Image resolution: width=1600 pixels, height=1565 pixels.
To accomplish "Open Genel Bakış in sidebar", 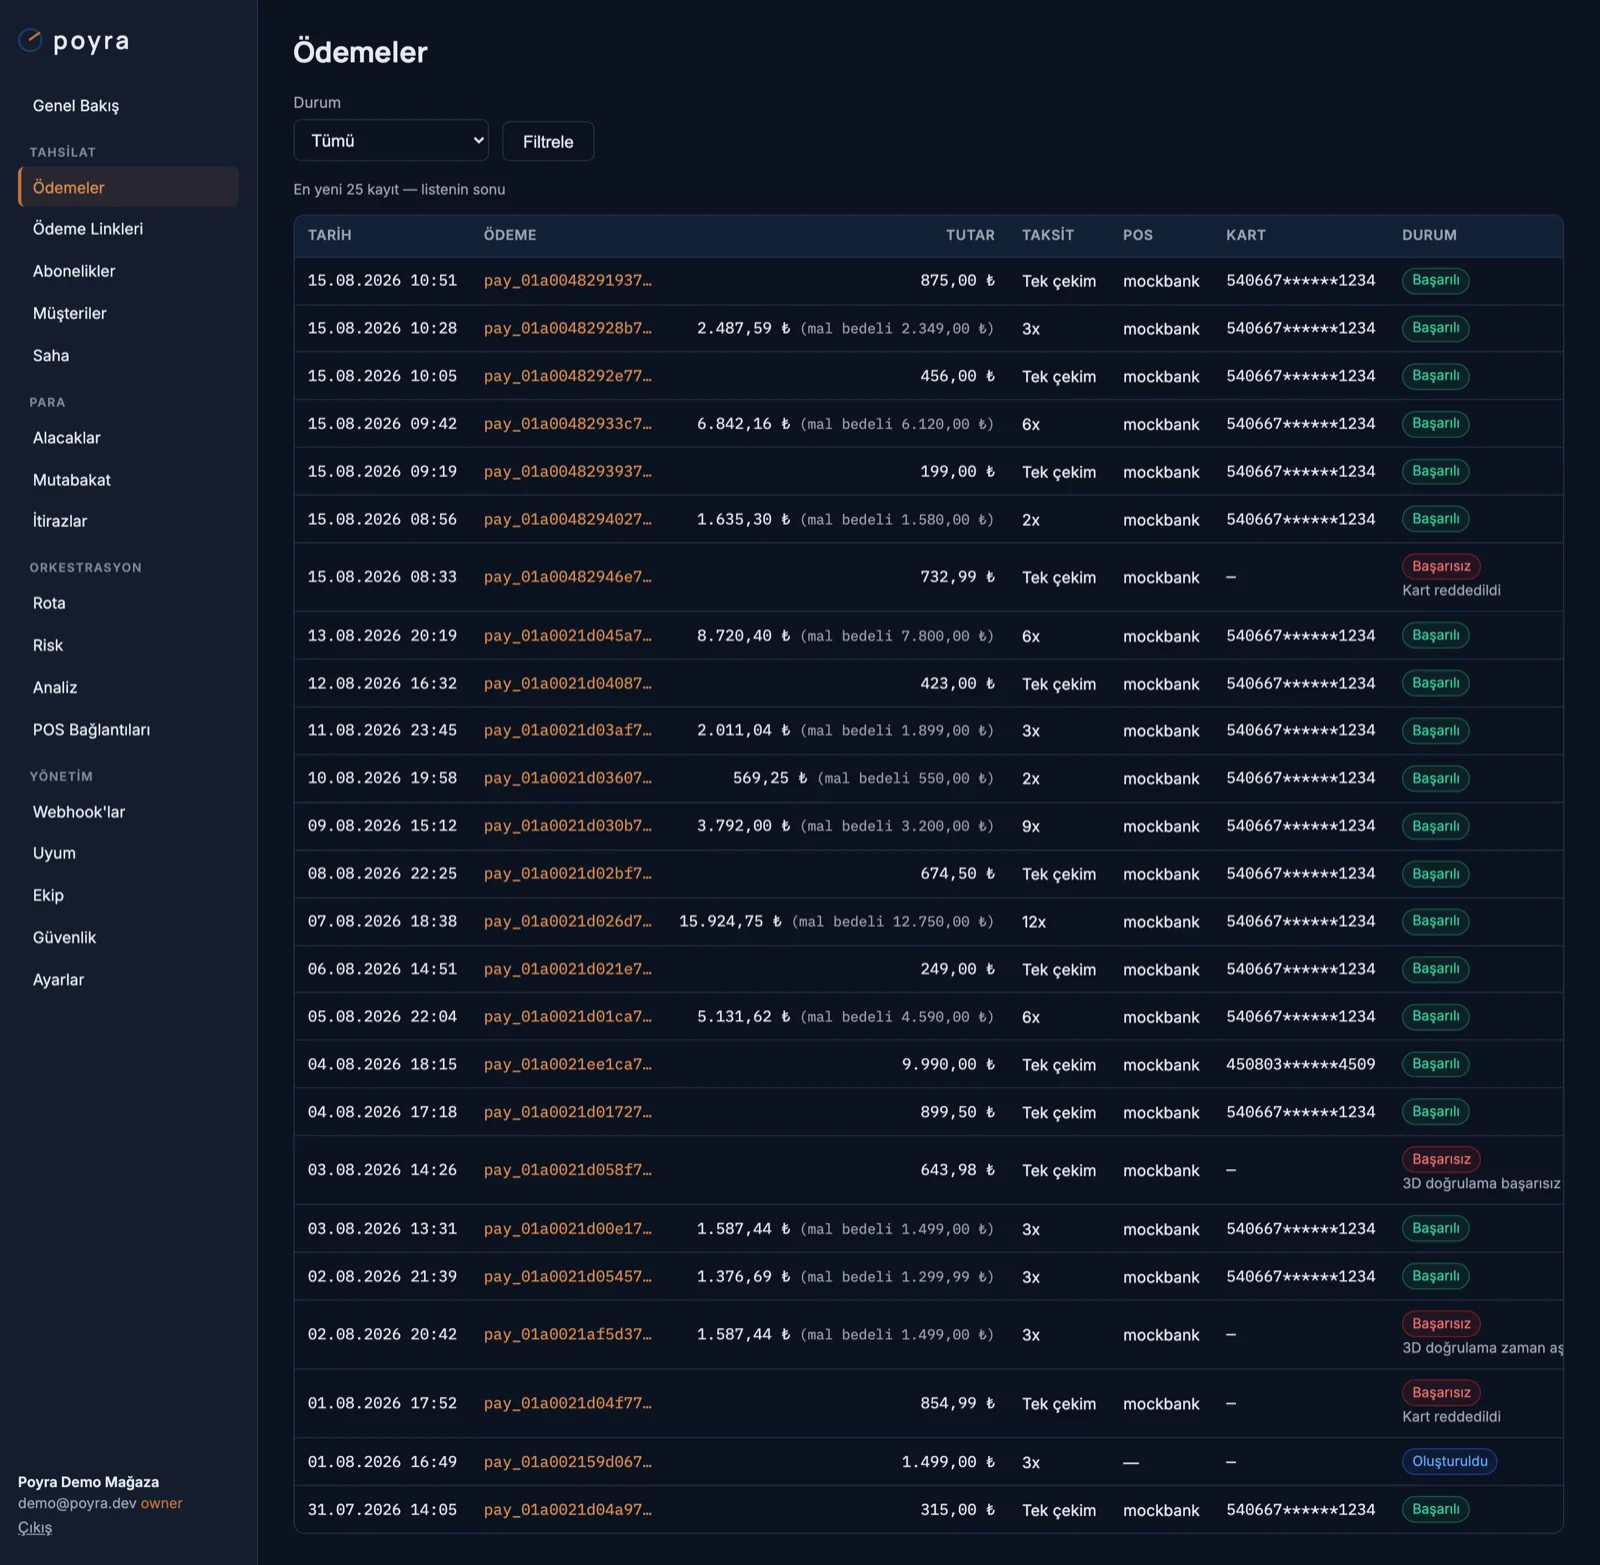I will tap(76, 106).
